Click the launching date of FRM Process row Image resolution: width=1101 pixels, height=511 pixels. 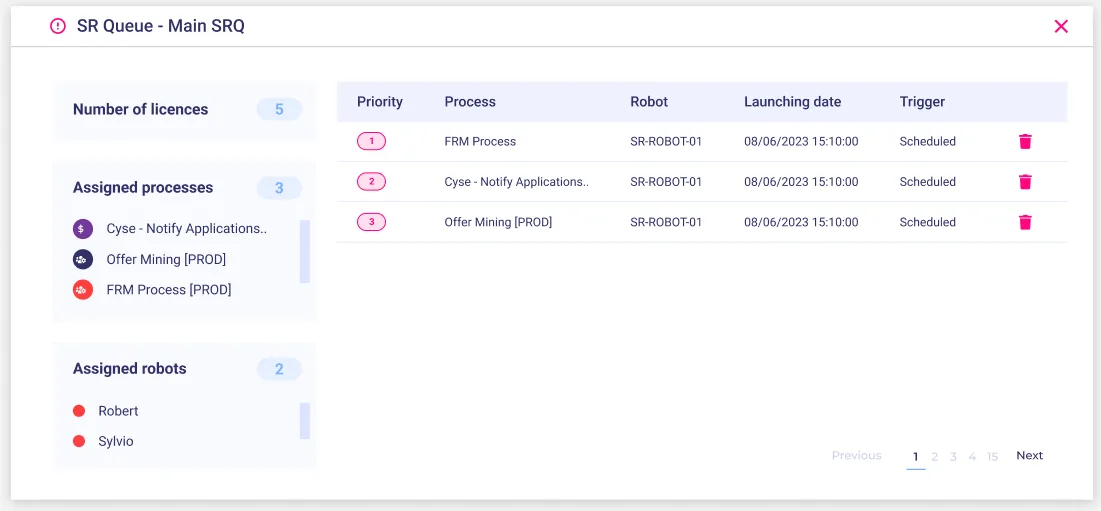pos(801,142)
